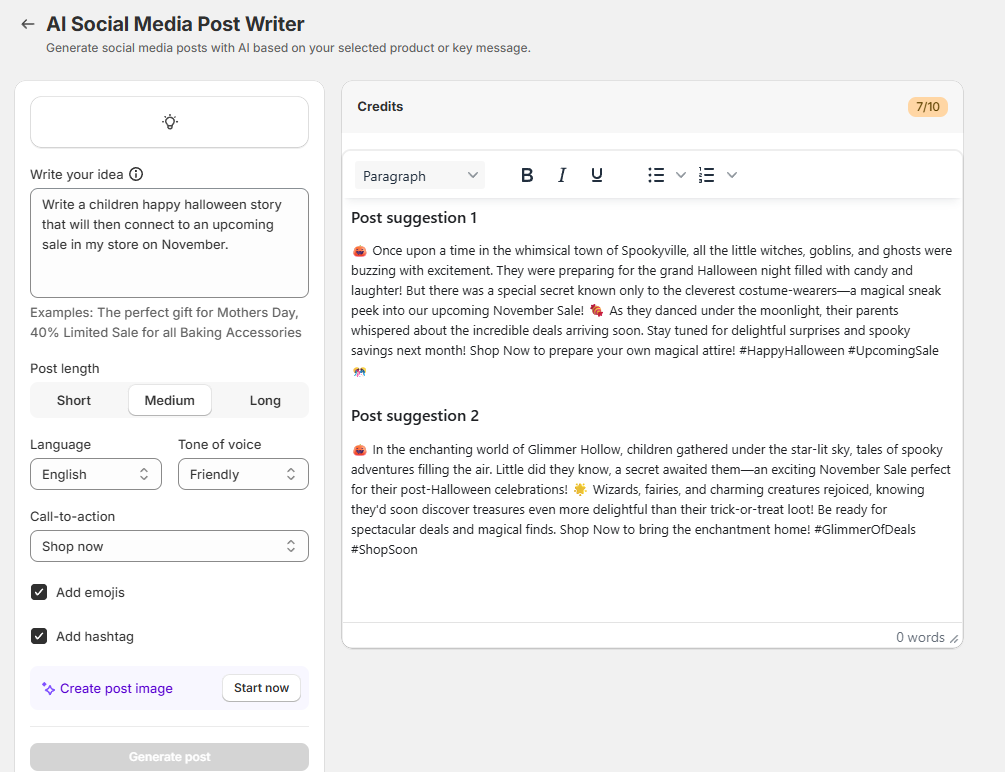Click the Credits label

(380, 106)
